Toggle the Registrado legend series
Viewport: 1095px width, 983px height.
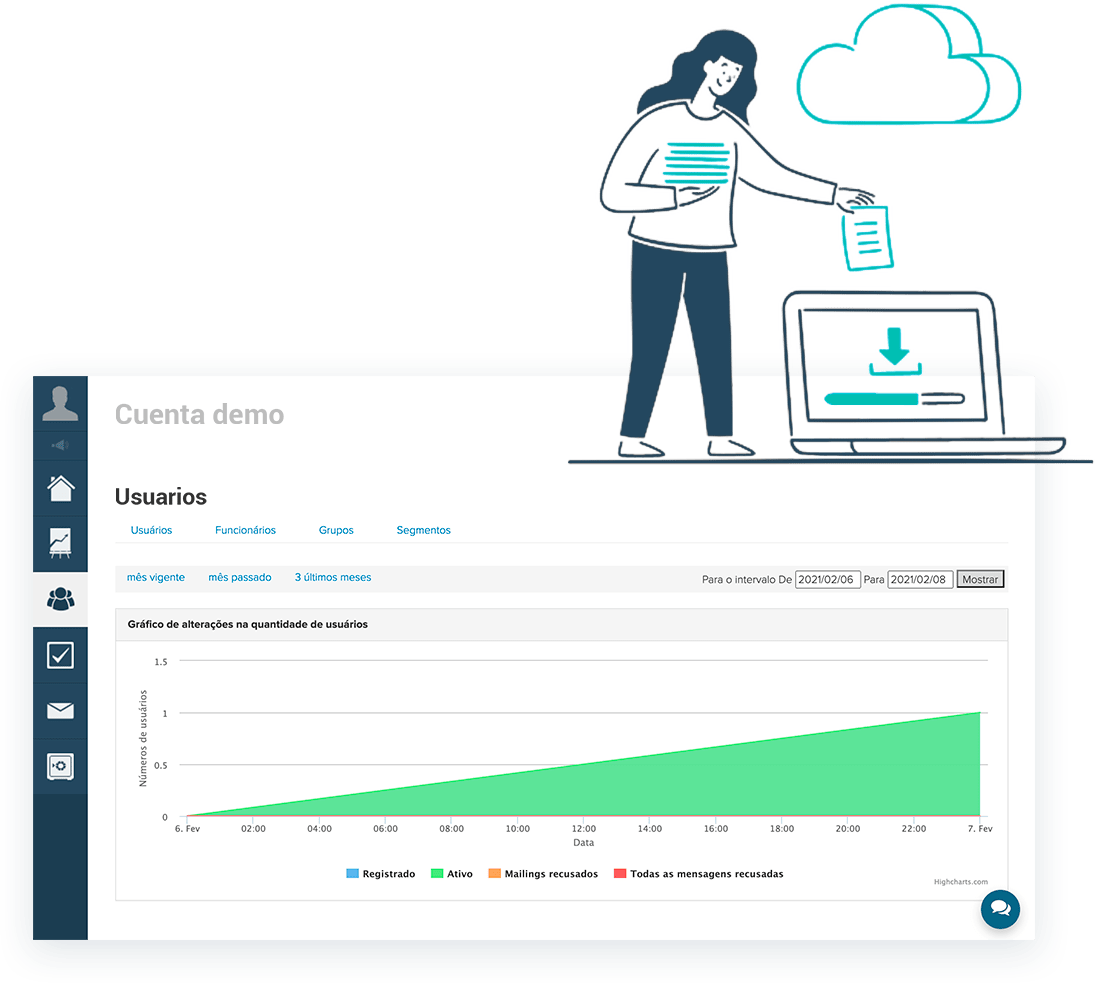pyautogui.click(x=381, y=874)
